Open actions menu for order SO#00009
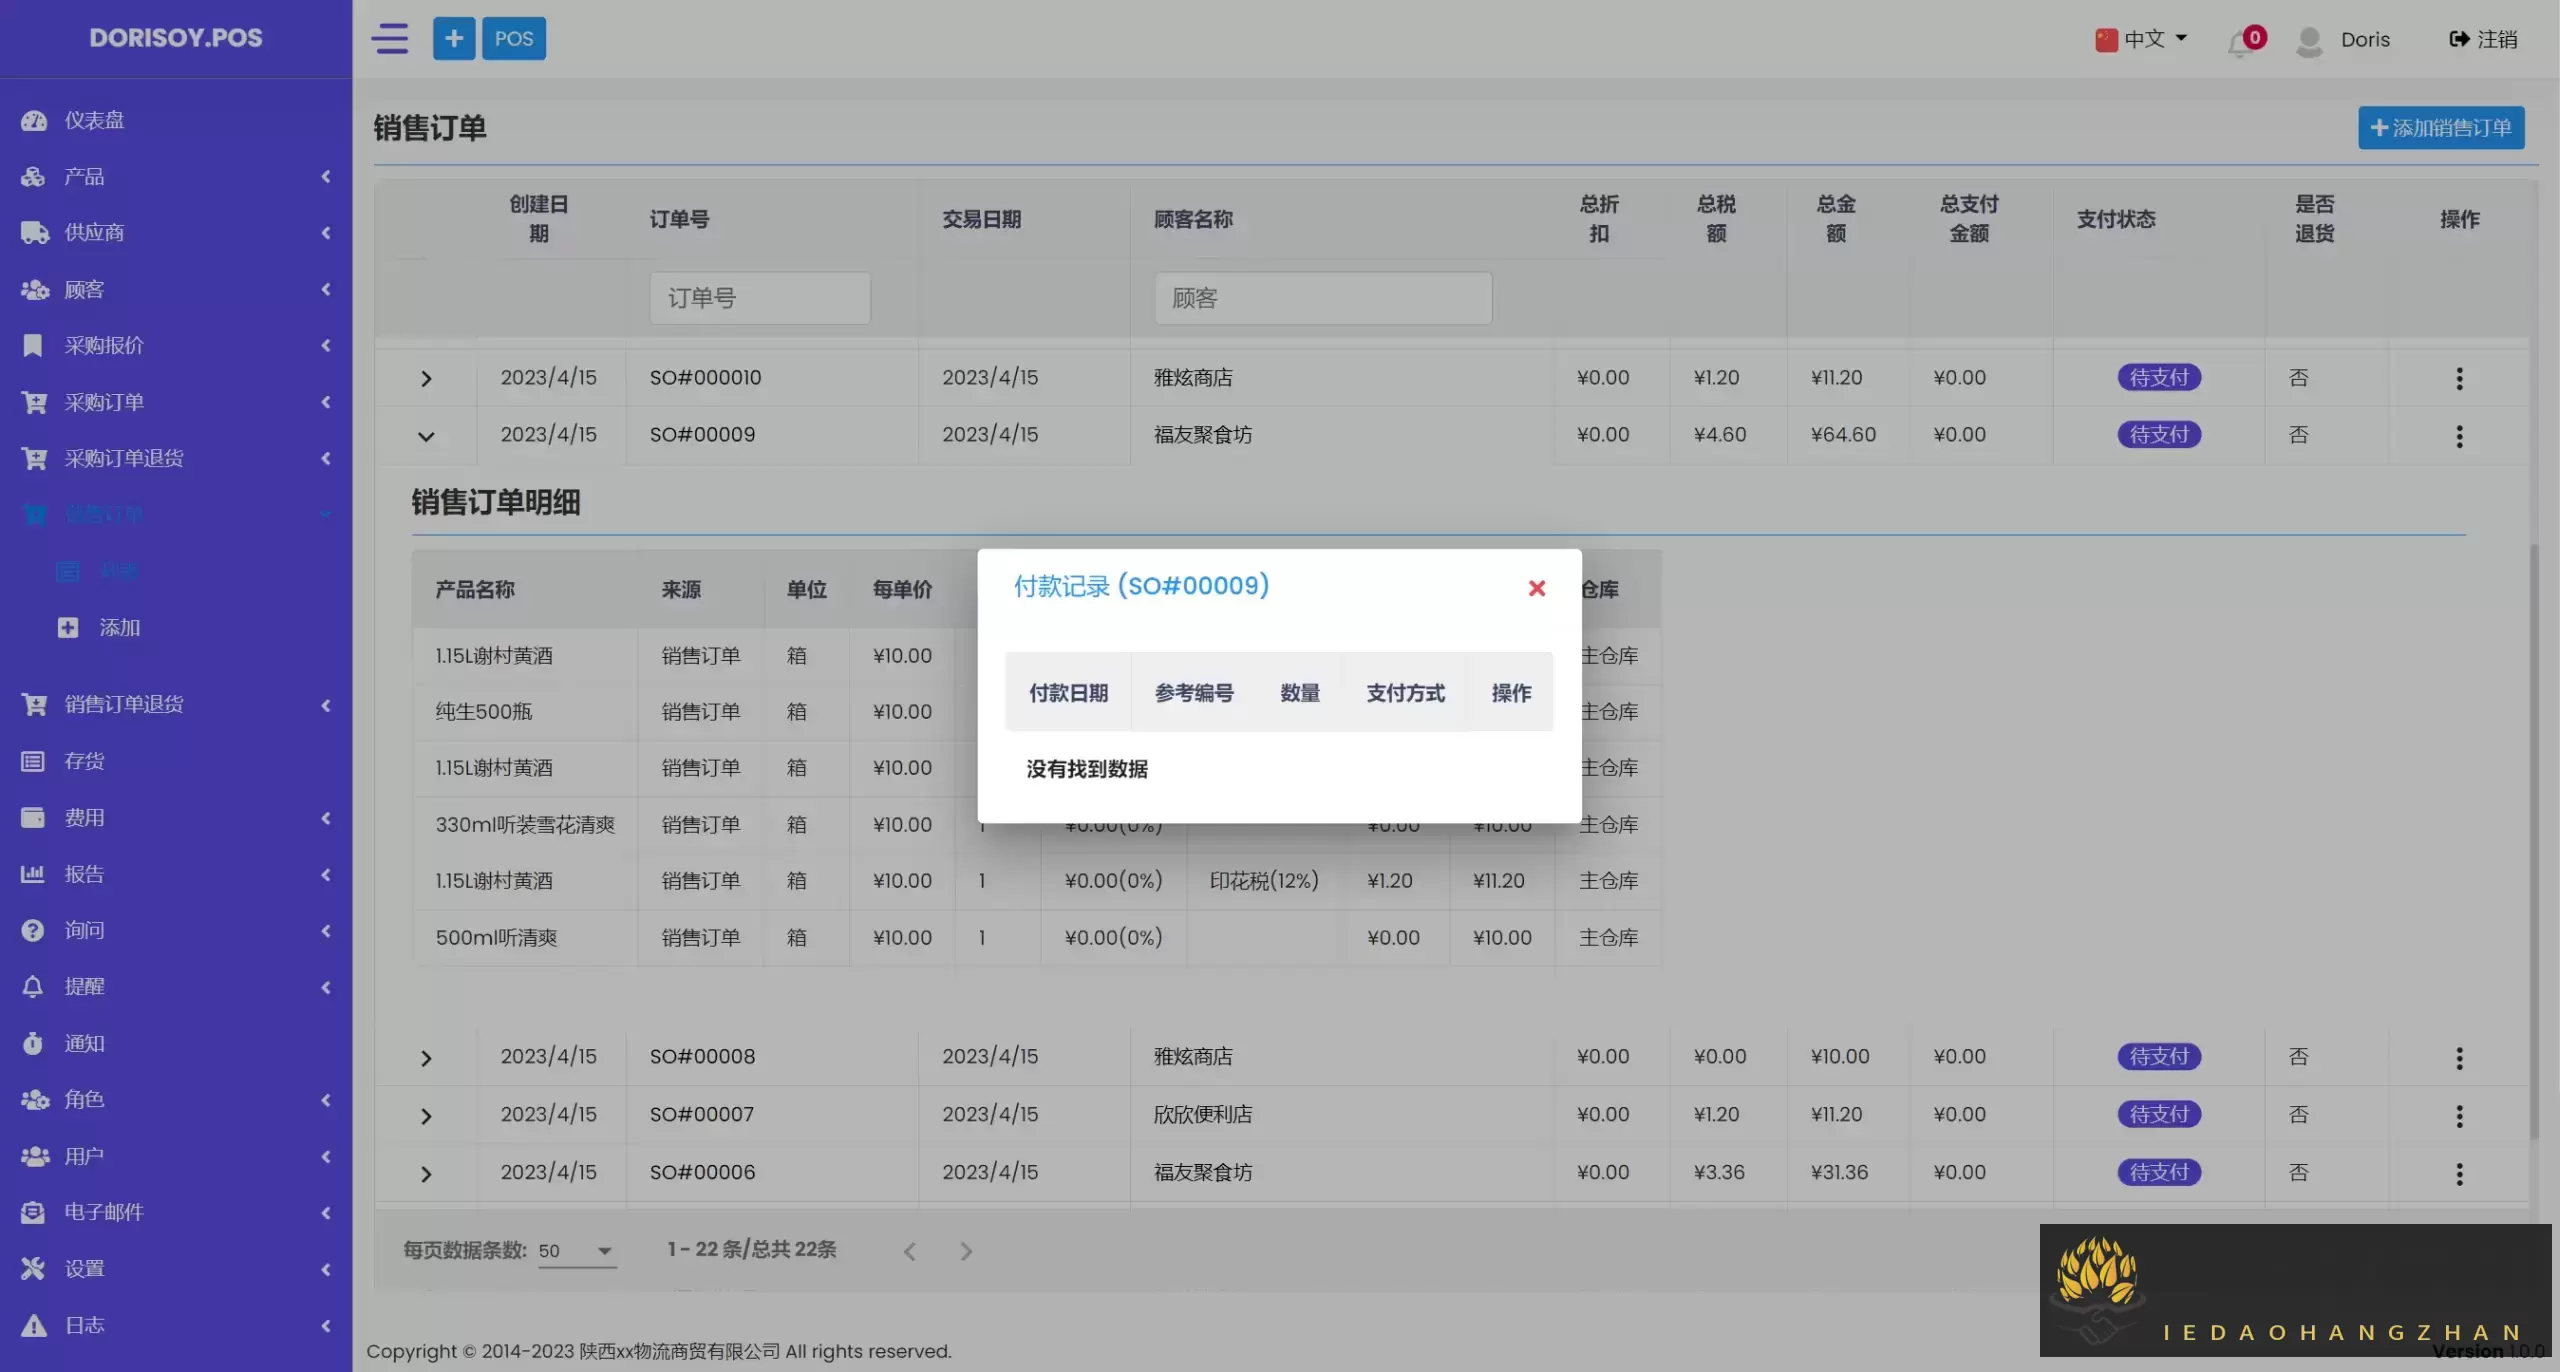The width and height of the screenshot is (2560, 1372). pos(2459,436)
